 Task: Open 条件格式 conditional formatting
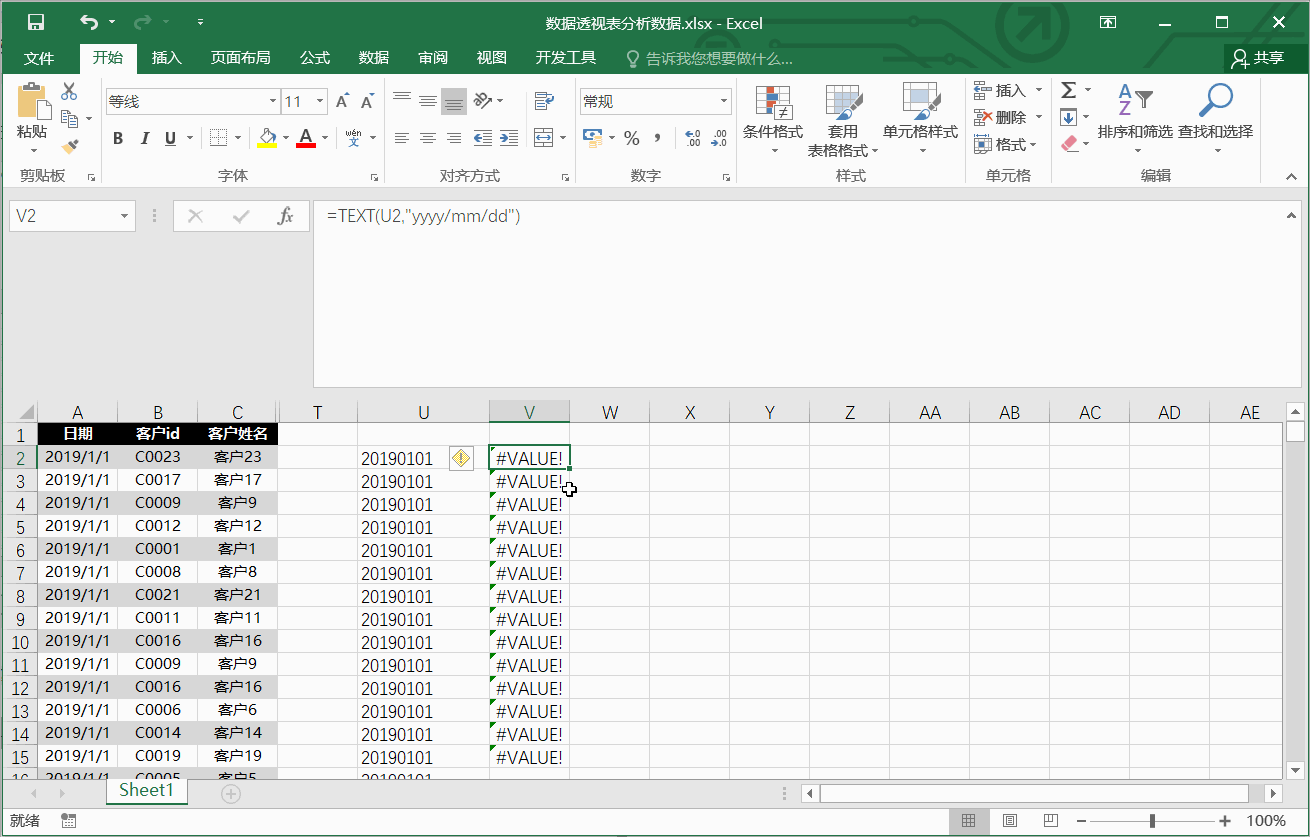(773, 120)
